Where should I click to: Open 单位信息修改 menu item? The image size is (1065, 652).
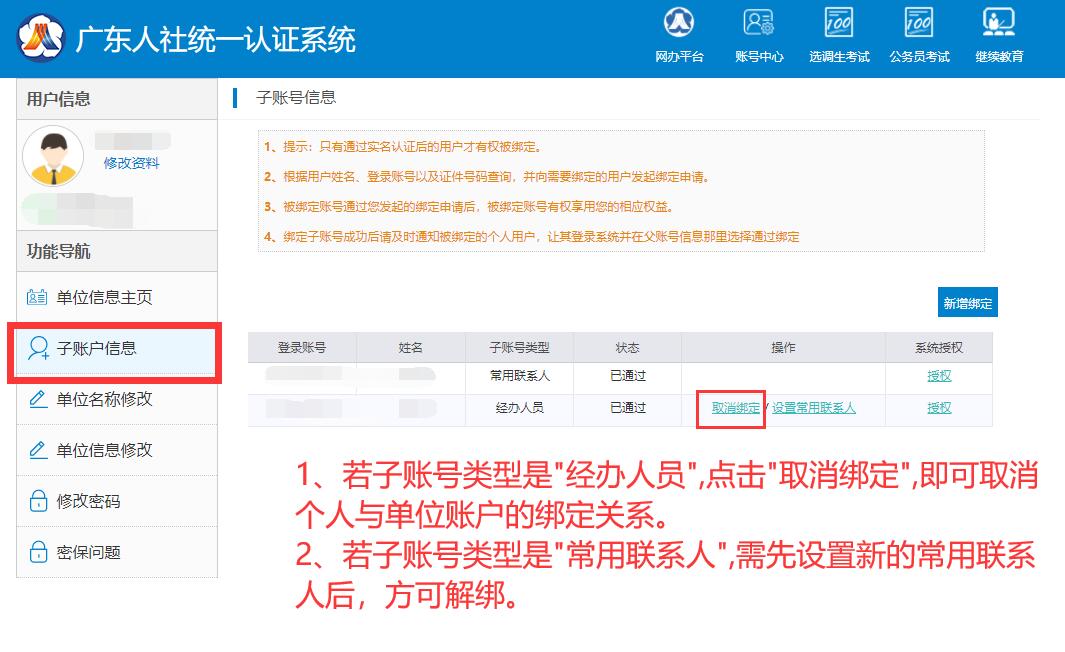(x=104, y=451)
